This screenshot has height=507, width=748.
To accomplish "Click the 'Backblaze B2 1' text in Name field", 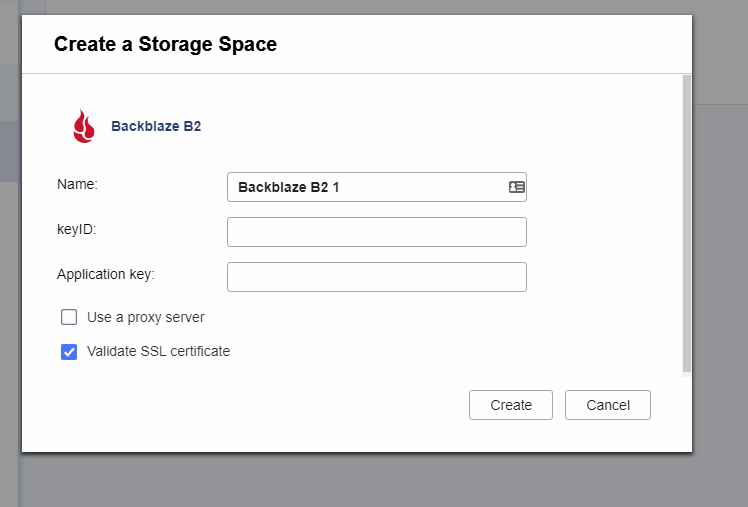I will point(289,187).
